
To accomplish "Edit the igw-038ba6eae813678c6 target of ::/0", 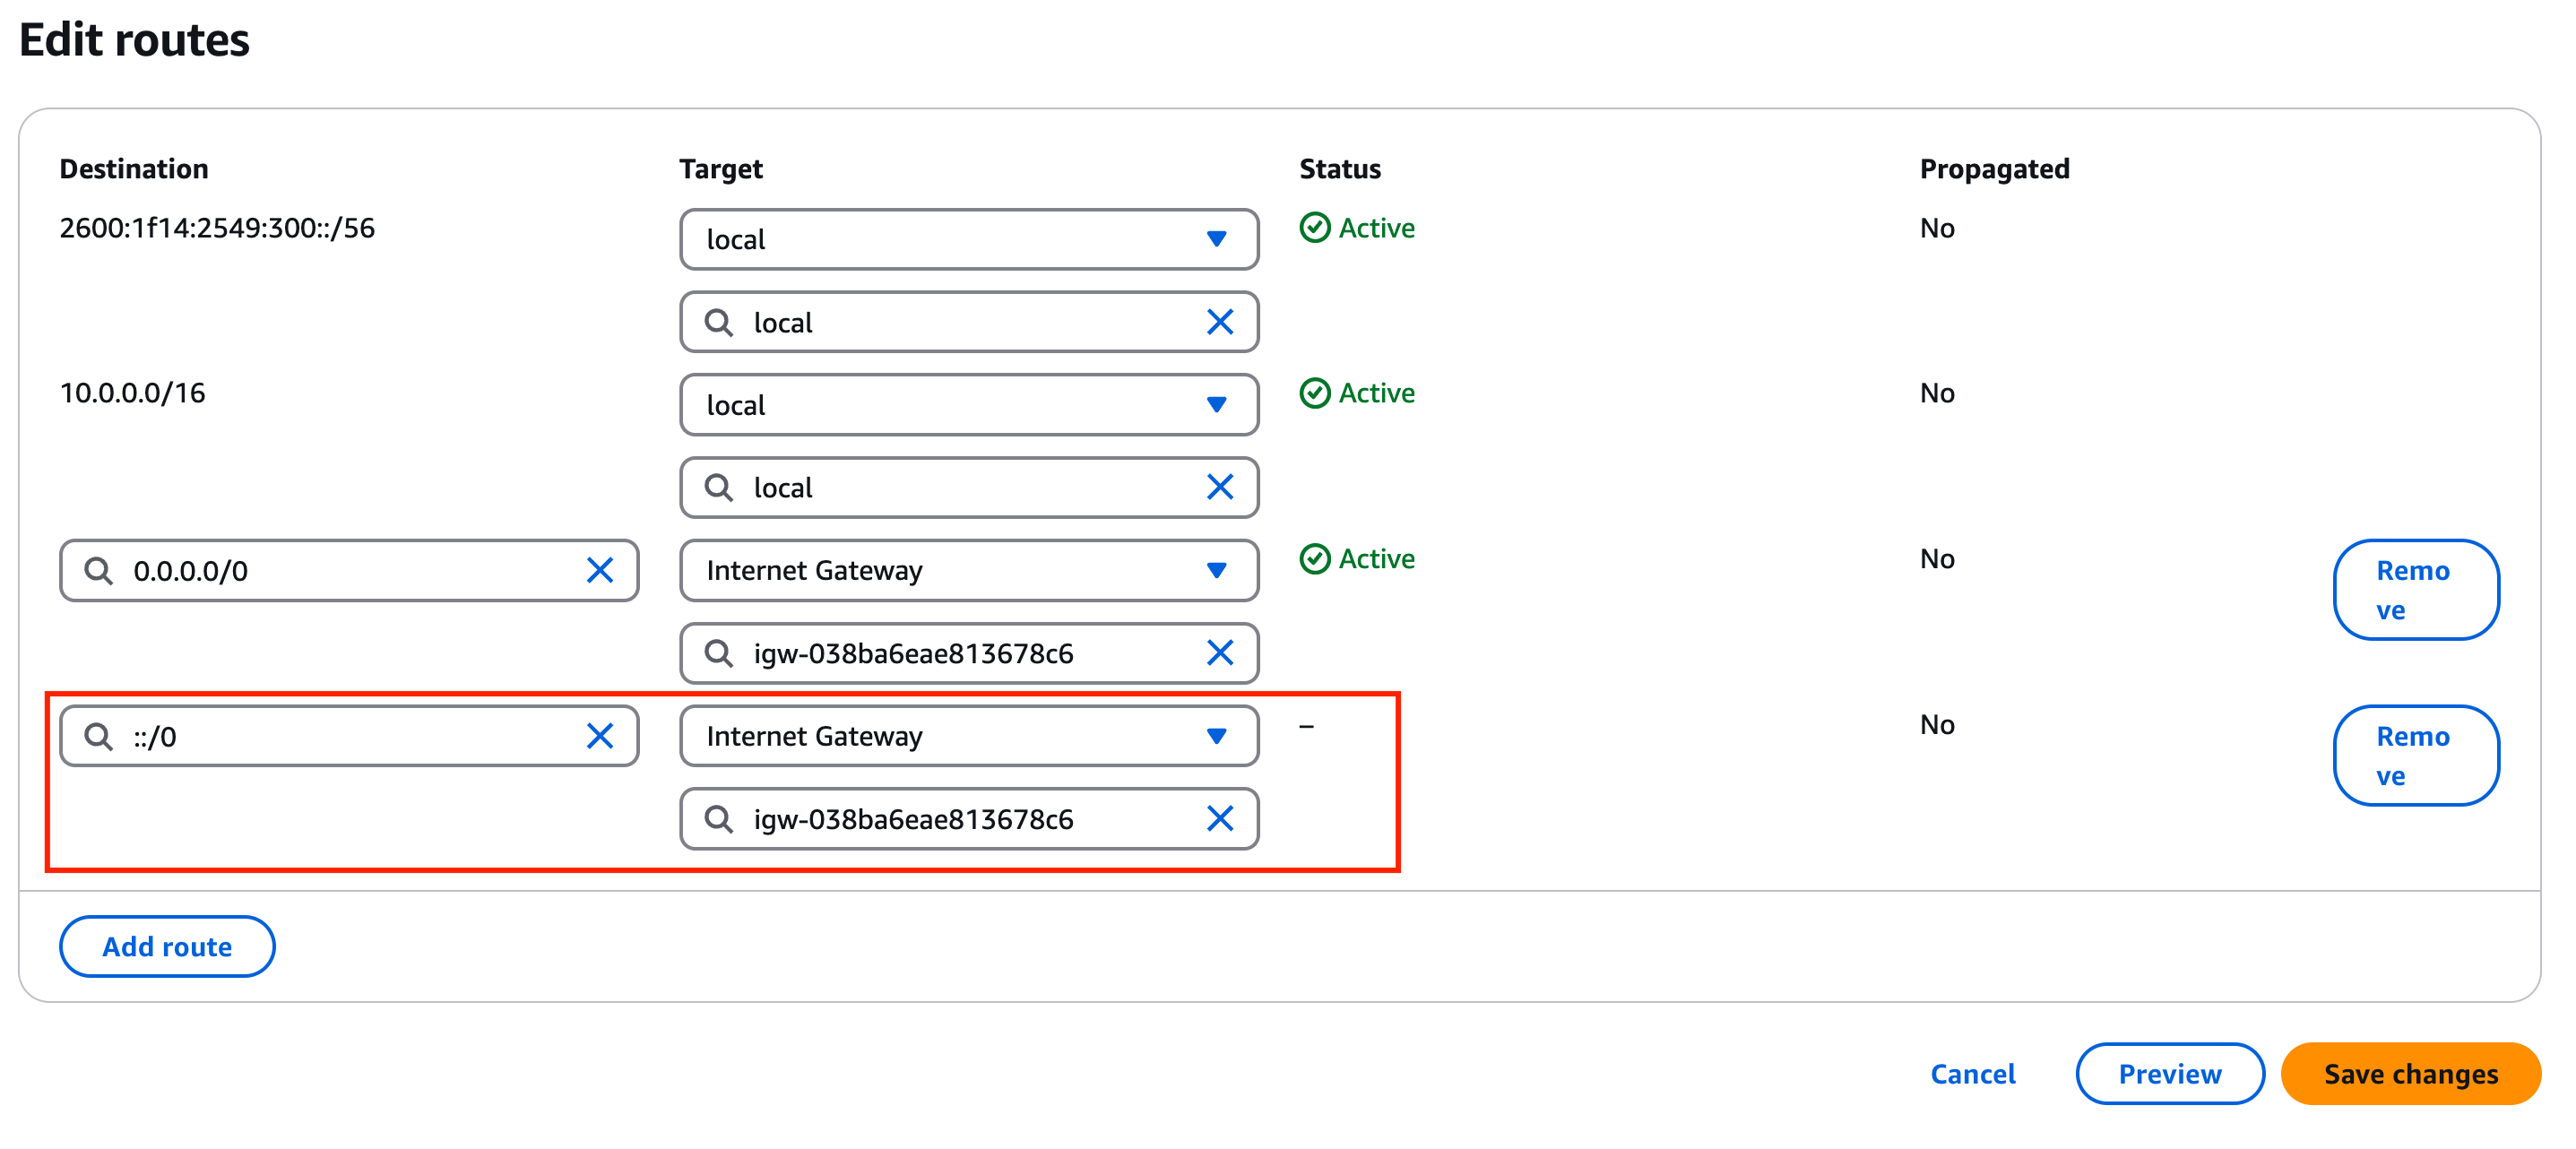I will 968,819.
